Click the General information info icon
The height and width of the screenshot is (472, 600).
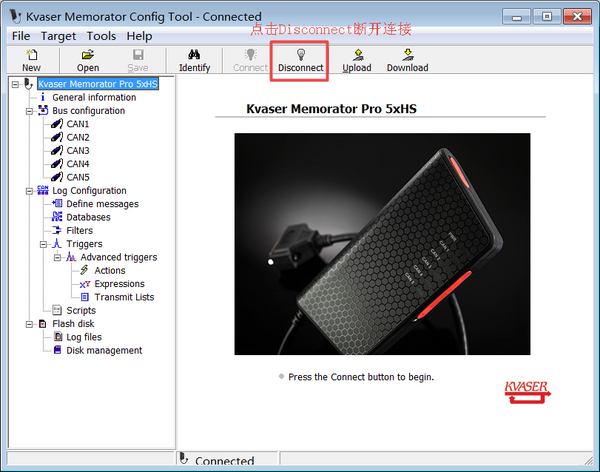pos(42,97)
